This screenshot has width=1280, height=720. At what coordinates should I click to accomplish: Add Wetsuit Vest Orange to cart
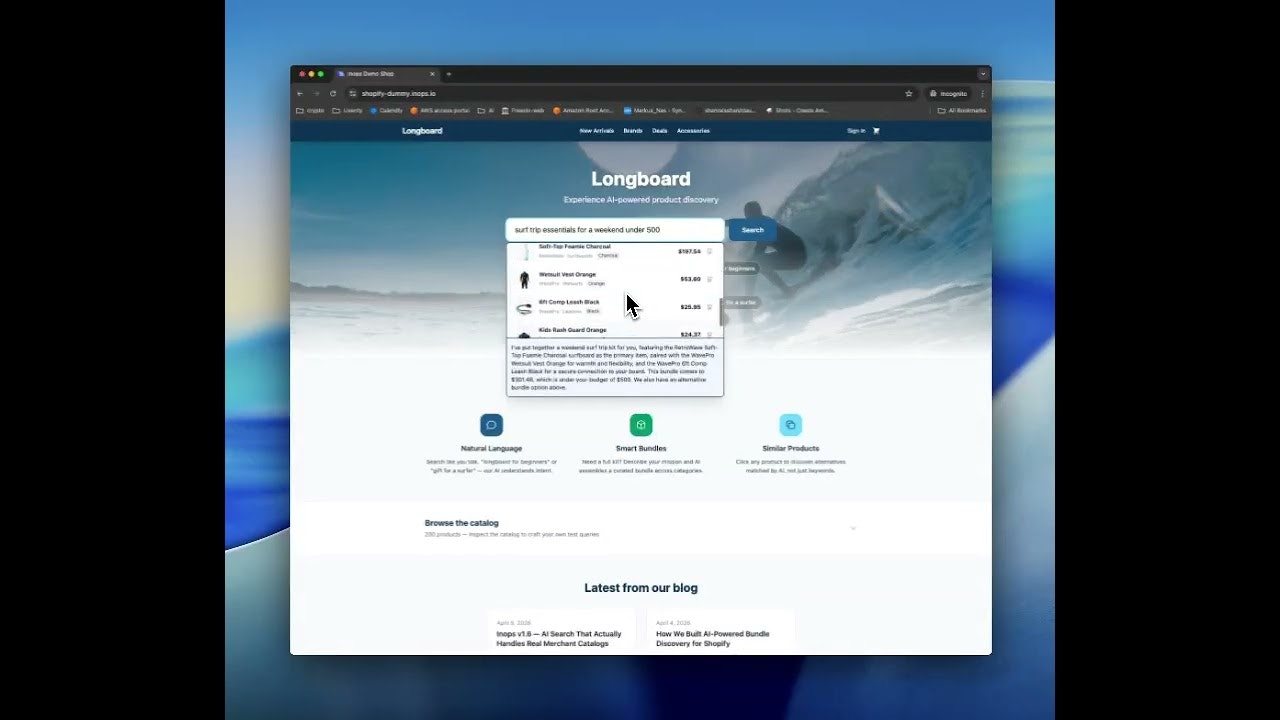click(x=709, y=279)
